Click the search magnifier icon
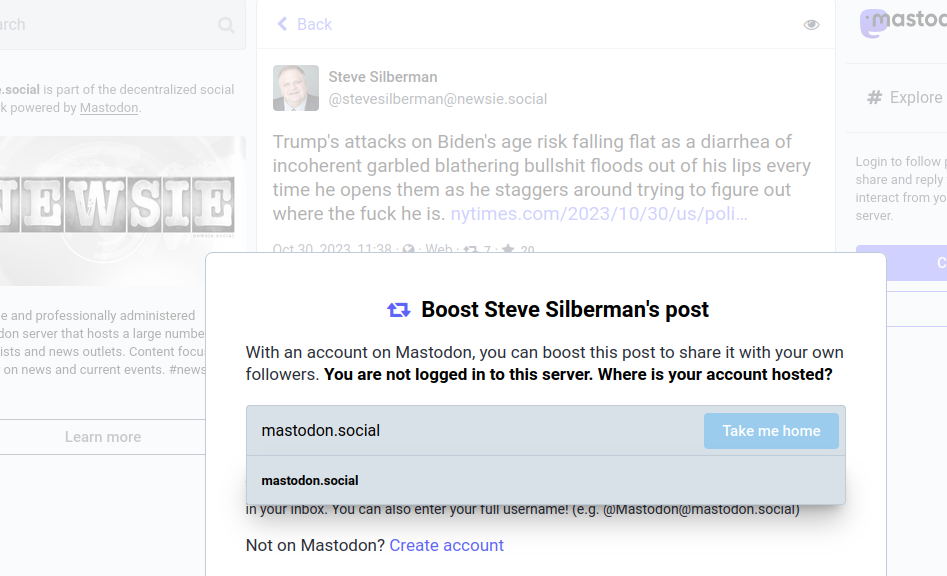 click(226, 25)
